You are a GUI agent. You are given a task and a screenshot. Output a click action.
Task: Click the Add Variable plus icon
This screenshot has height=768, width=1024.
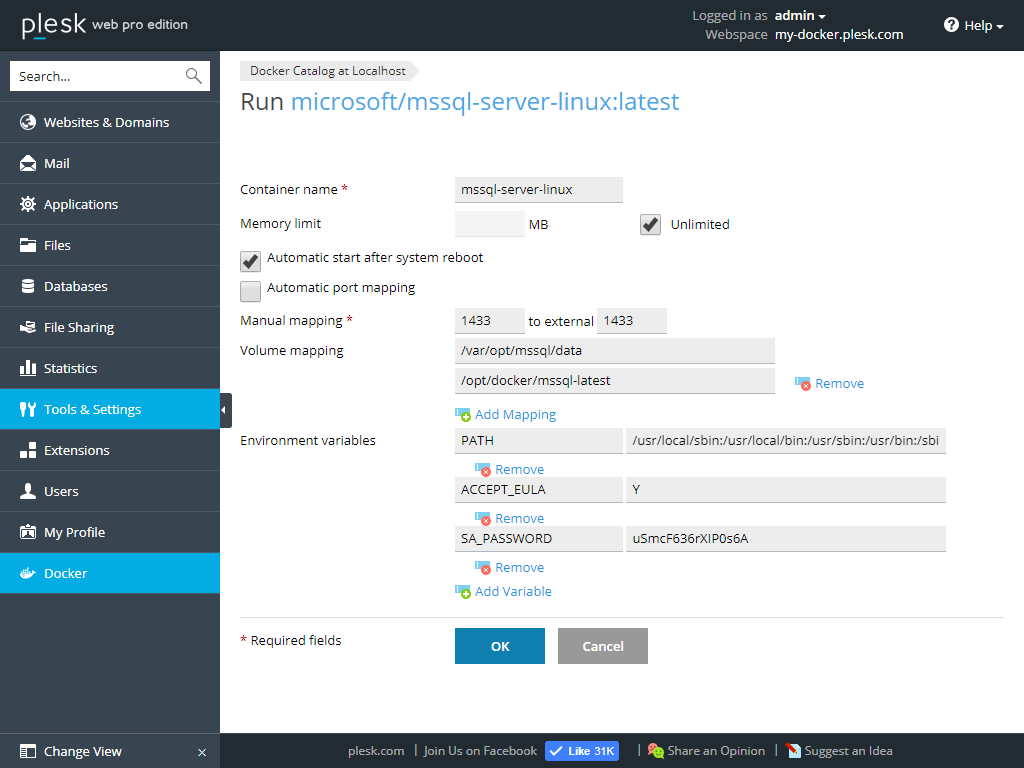tap(462, 592)
